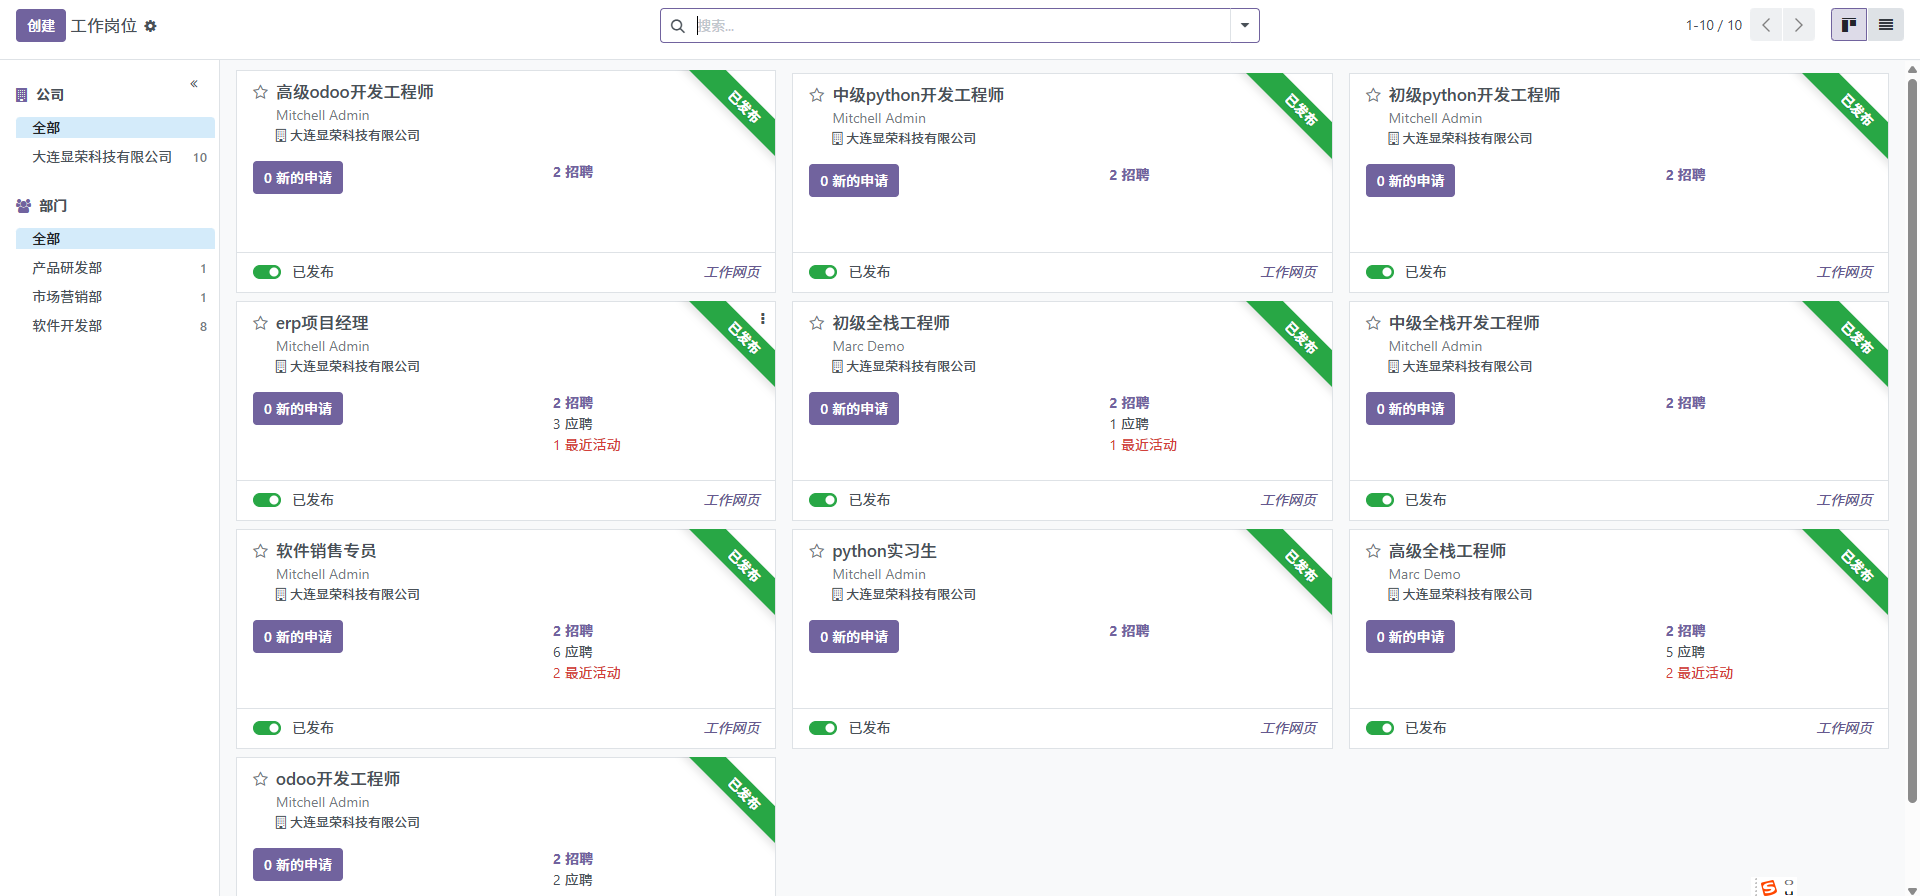The image size is (1920, 896).
Task: Unpublish the 初级全栈工程师 job position
Action: click(x=823, y=500)
